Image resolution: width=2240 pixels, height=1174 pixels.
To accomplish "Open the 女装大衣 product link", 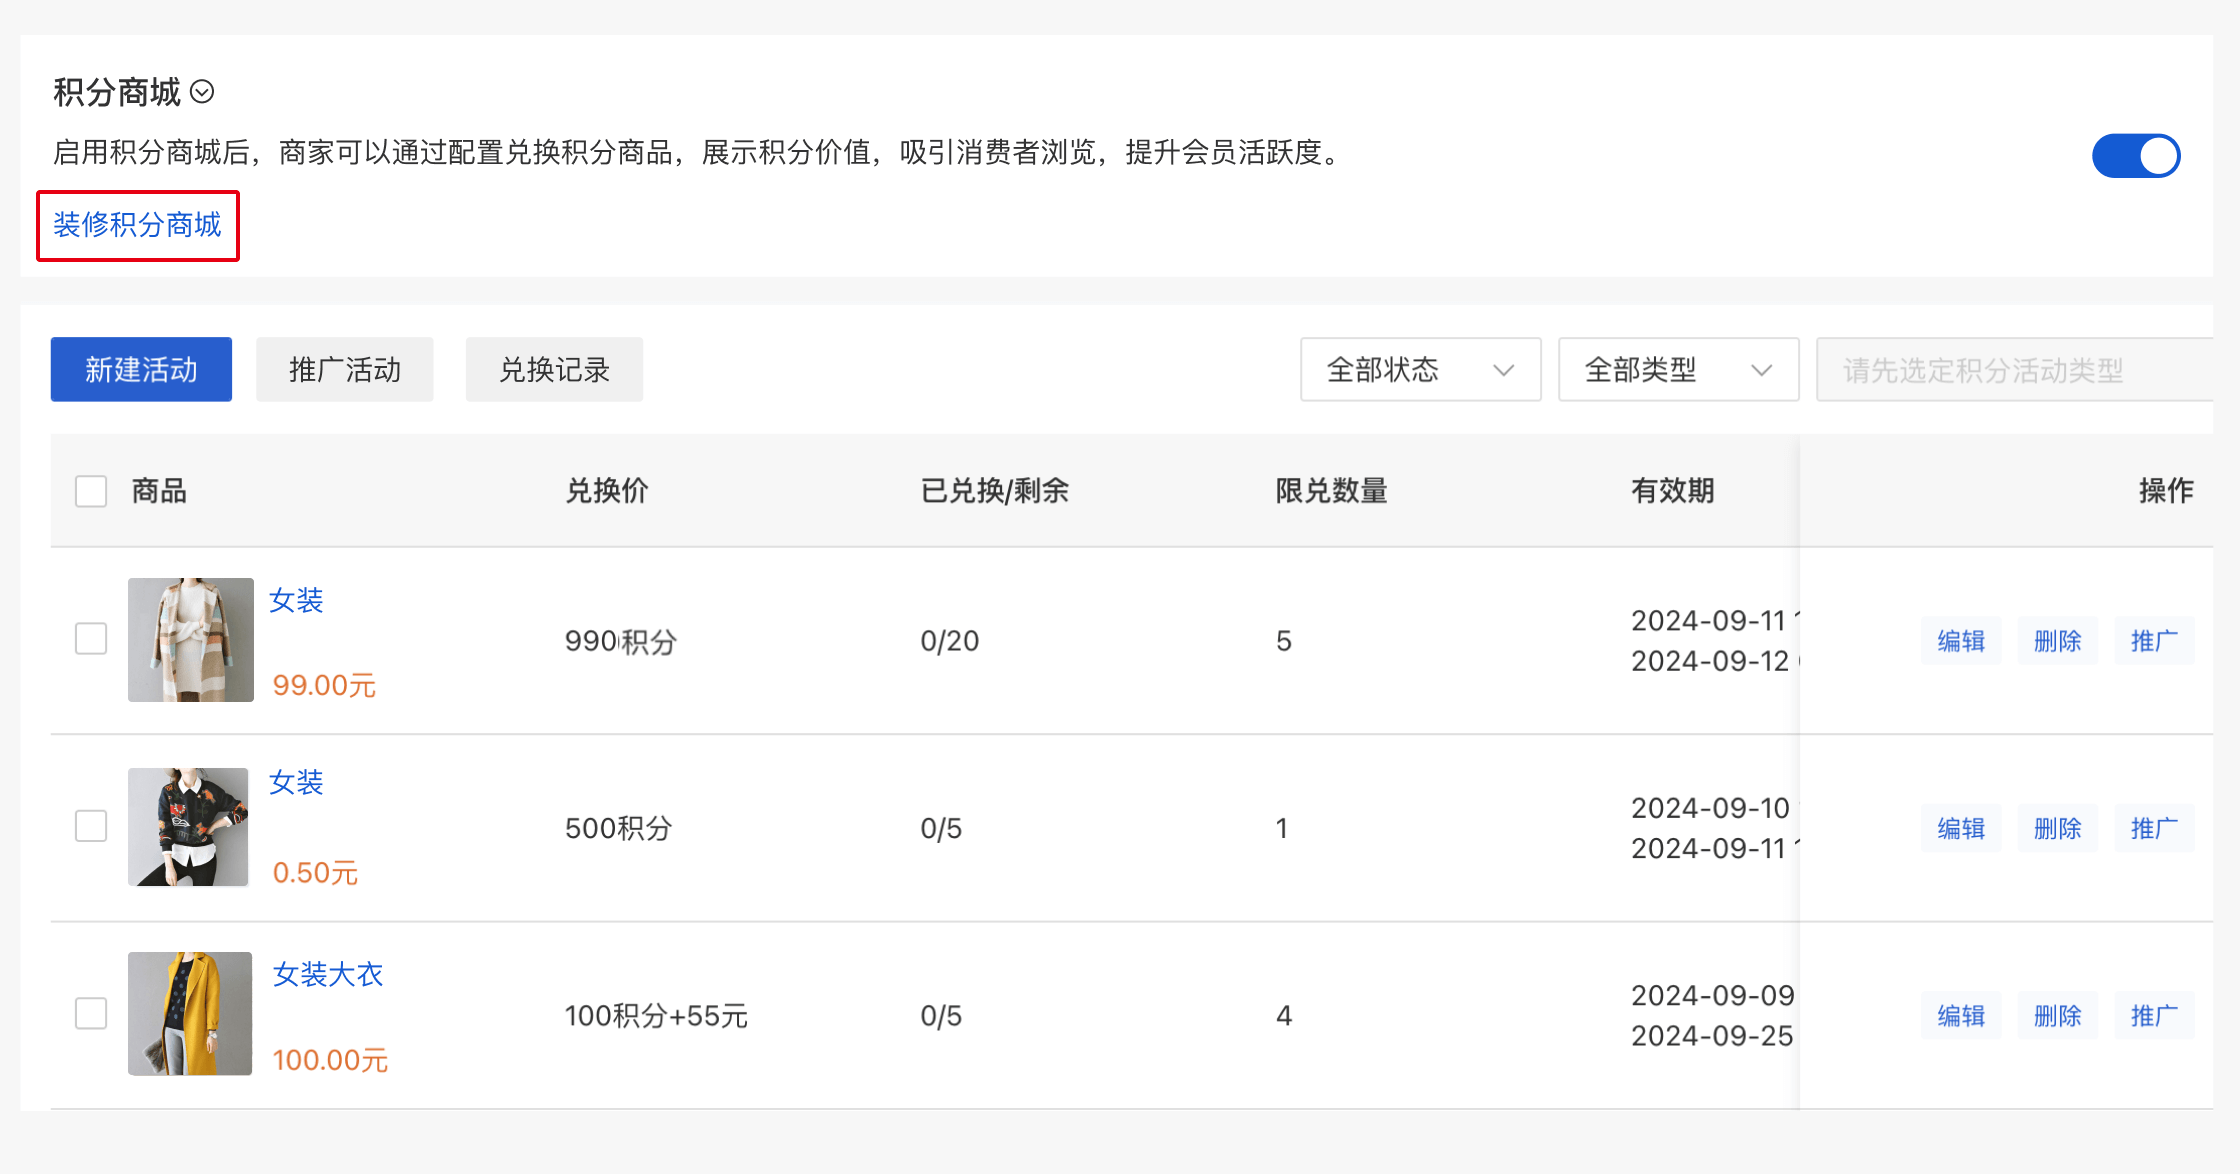I will (x=328, y=974).
